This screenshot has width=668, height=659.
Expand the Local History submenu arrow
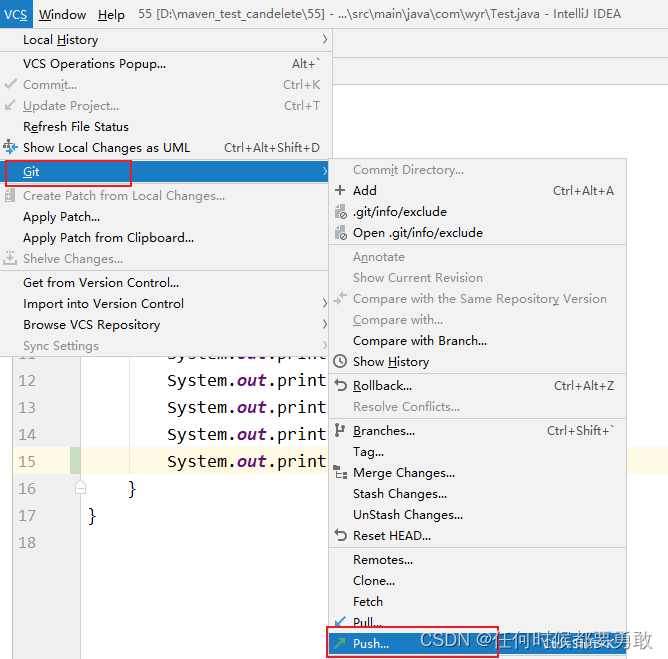tap(325, 40)
